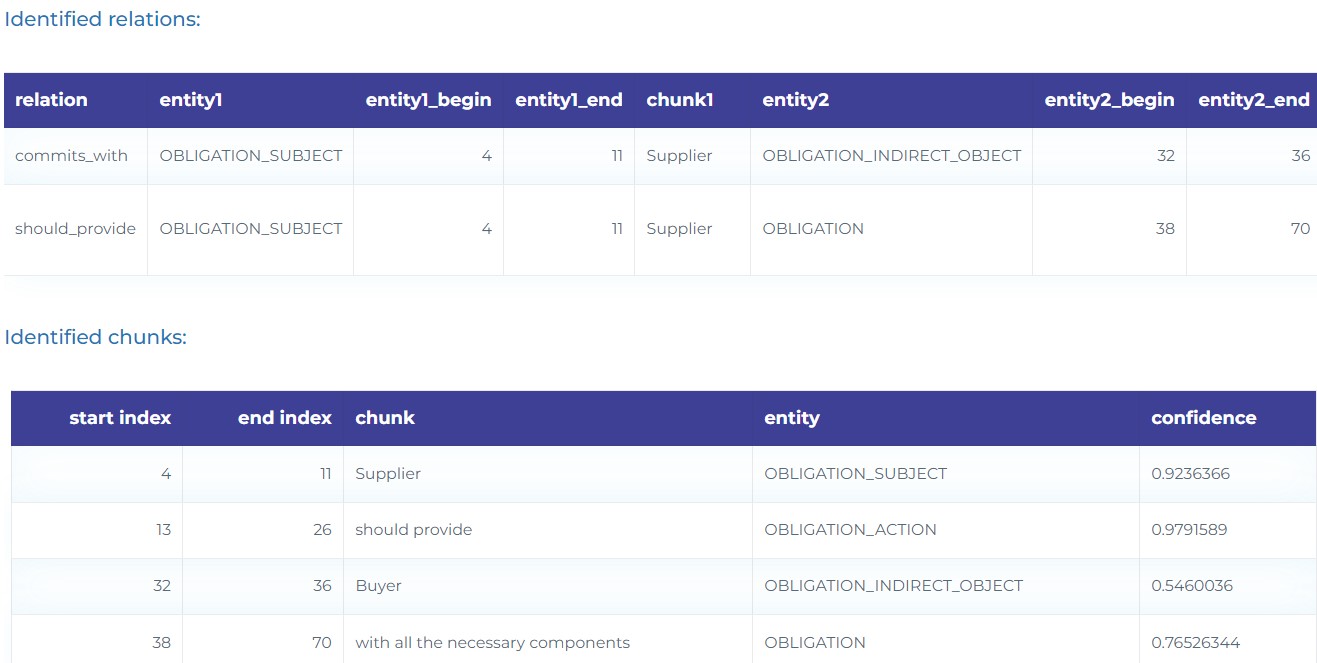Click end index 36 in the Buyer row
Image resolution: width=1317 pixels, height=663 pixels.
click(322, 586)
